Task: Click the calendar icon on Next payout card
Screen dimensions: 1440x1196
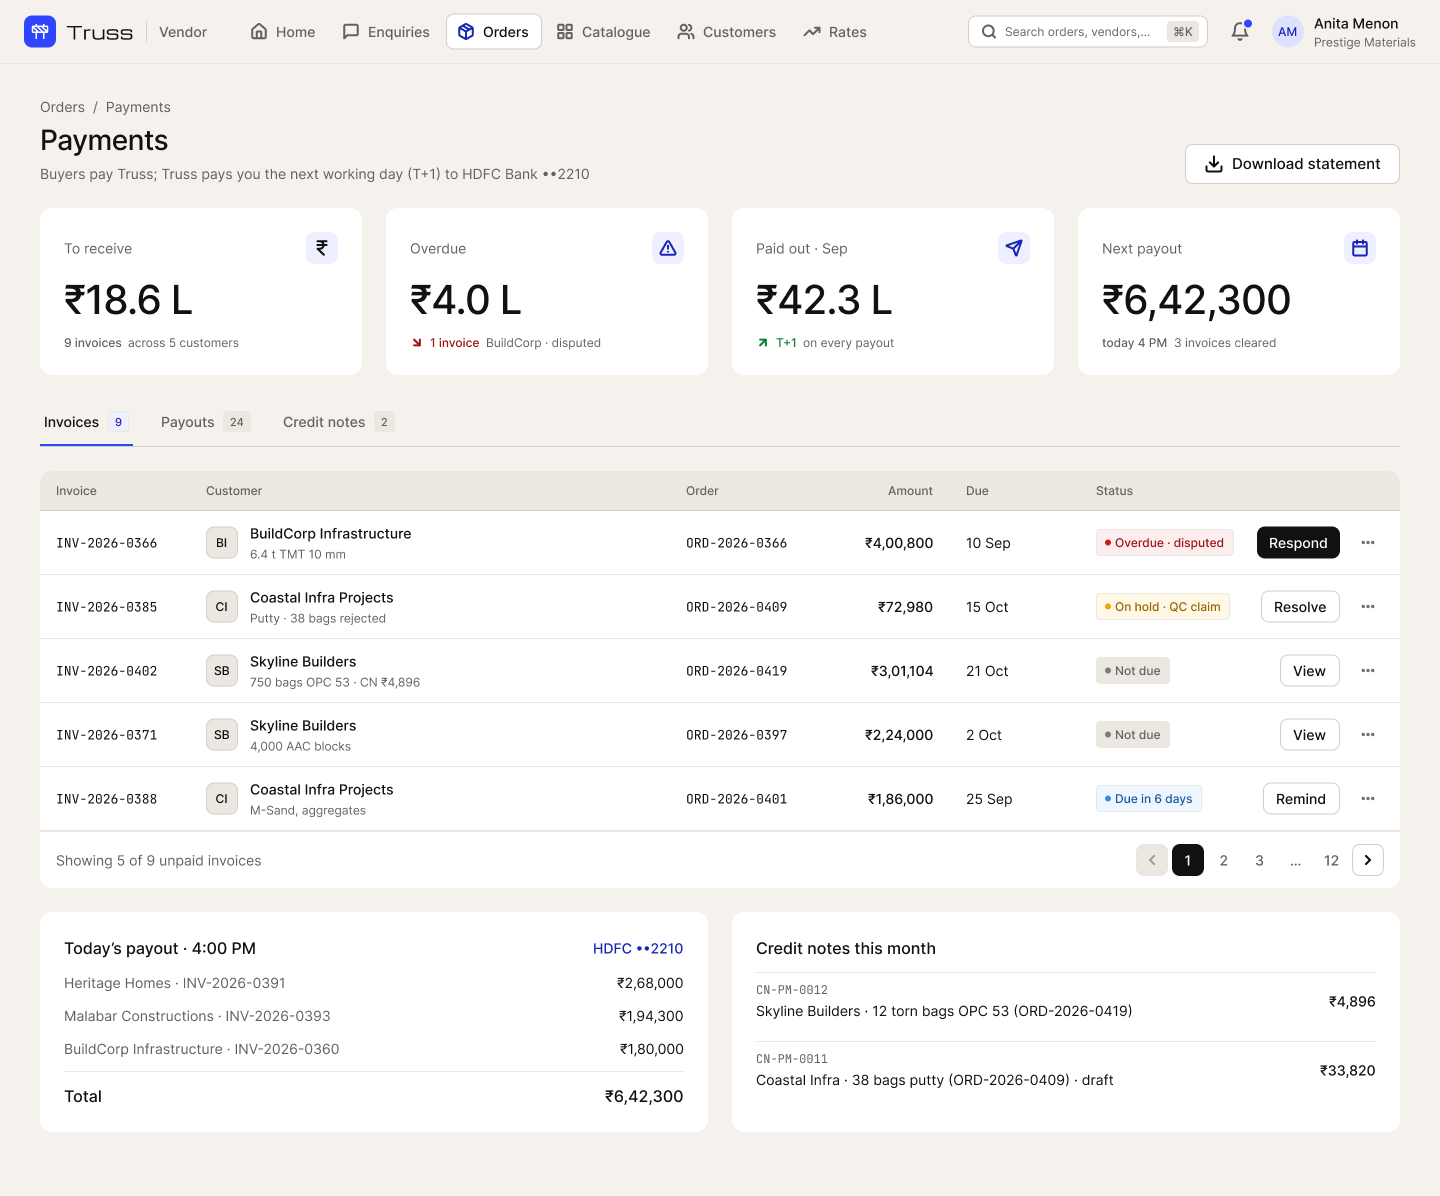Action: (x=1360, y=248)
